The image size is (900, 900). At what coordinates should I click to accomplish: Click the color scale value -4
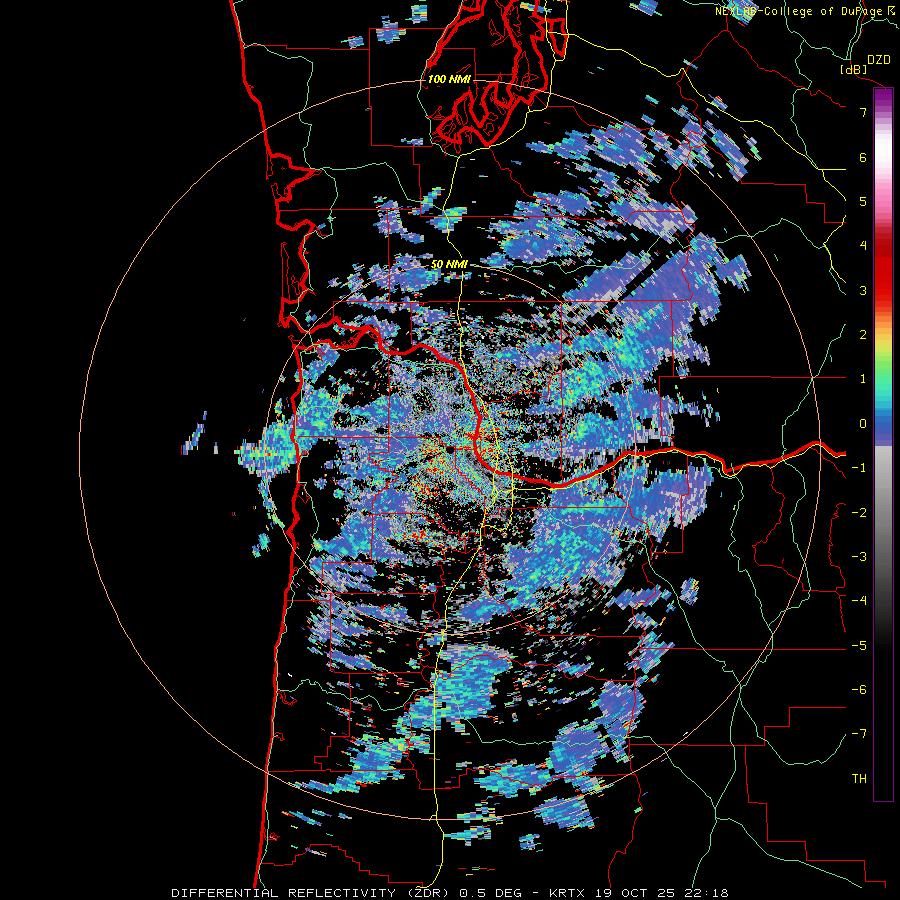[x=859, y=600]
